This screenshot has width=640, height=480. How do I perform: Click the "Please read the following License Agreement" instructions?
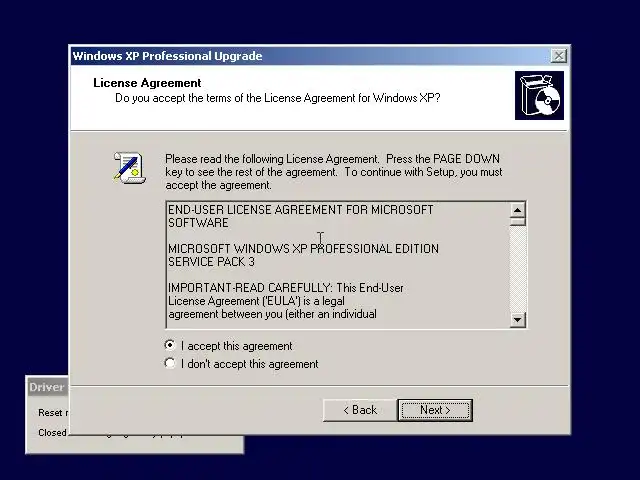click(333, 172)
